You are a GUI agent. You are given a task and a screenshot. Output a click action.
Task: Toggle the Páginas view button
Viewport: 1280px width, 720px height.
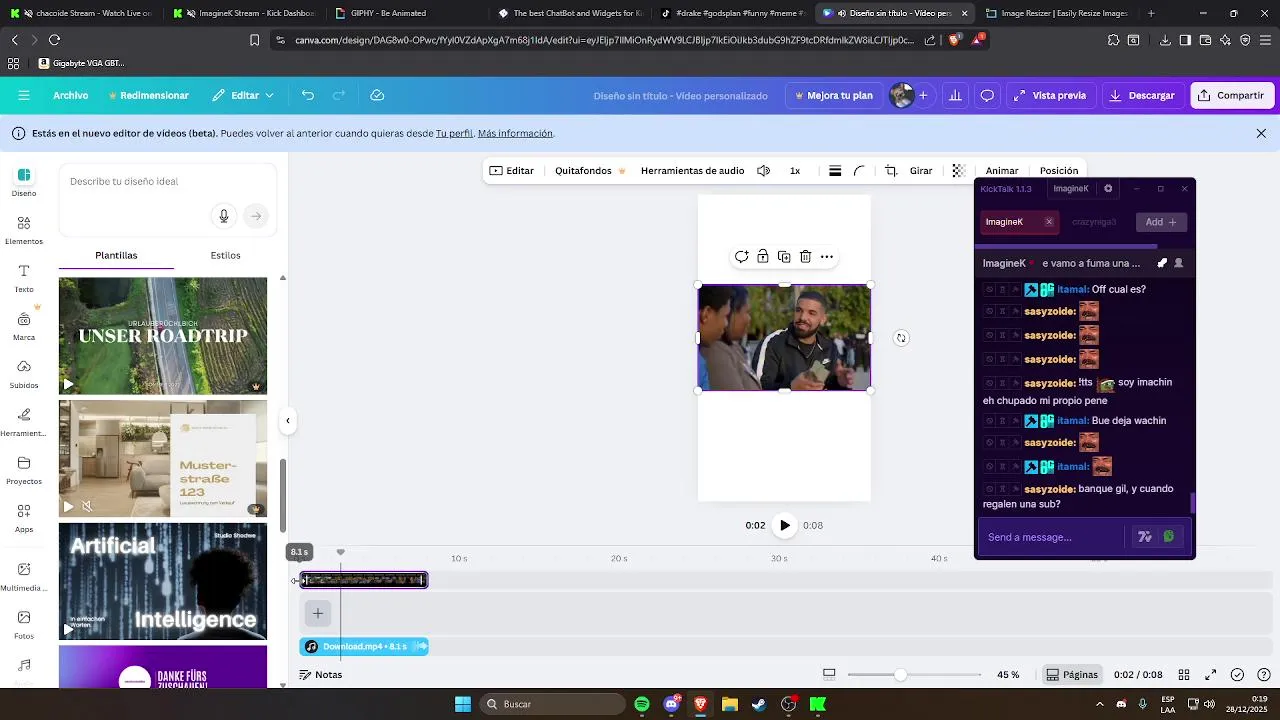pos(1071,675)
